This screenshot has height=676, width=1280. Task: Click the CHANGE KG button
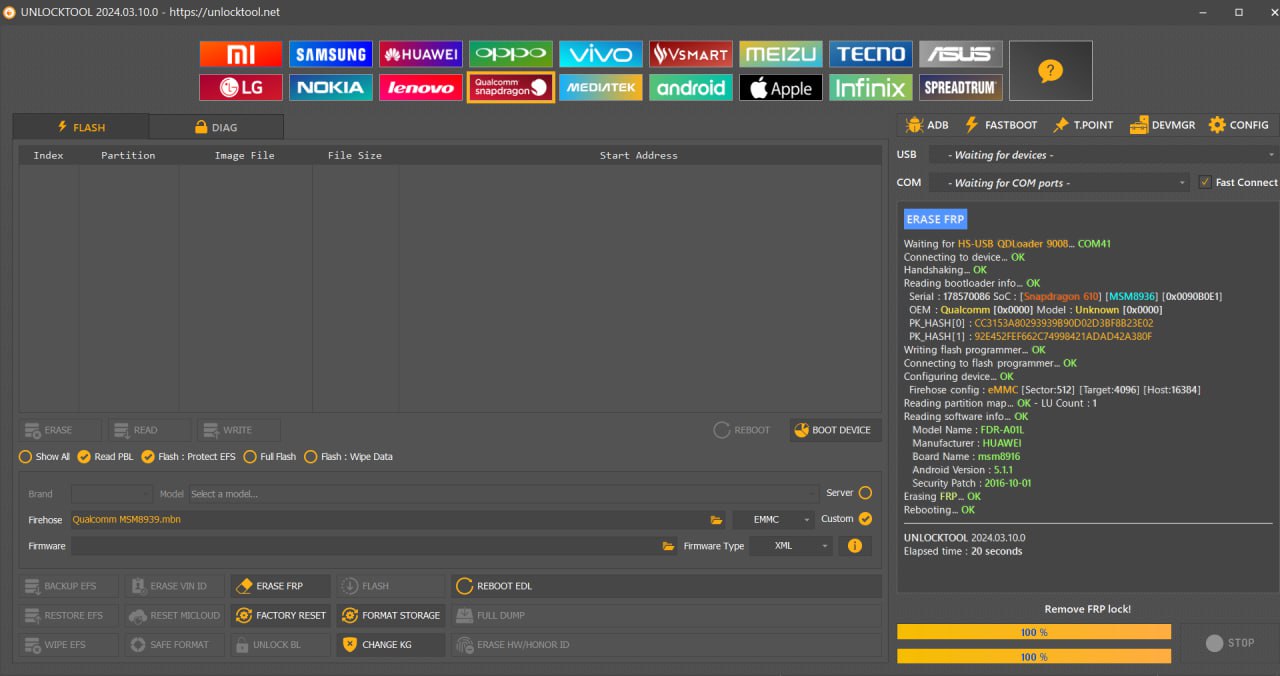(390, 645)
